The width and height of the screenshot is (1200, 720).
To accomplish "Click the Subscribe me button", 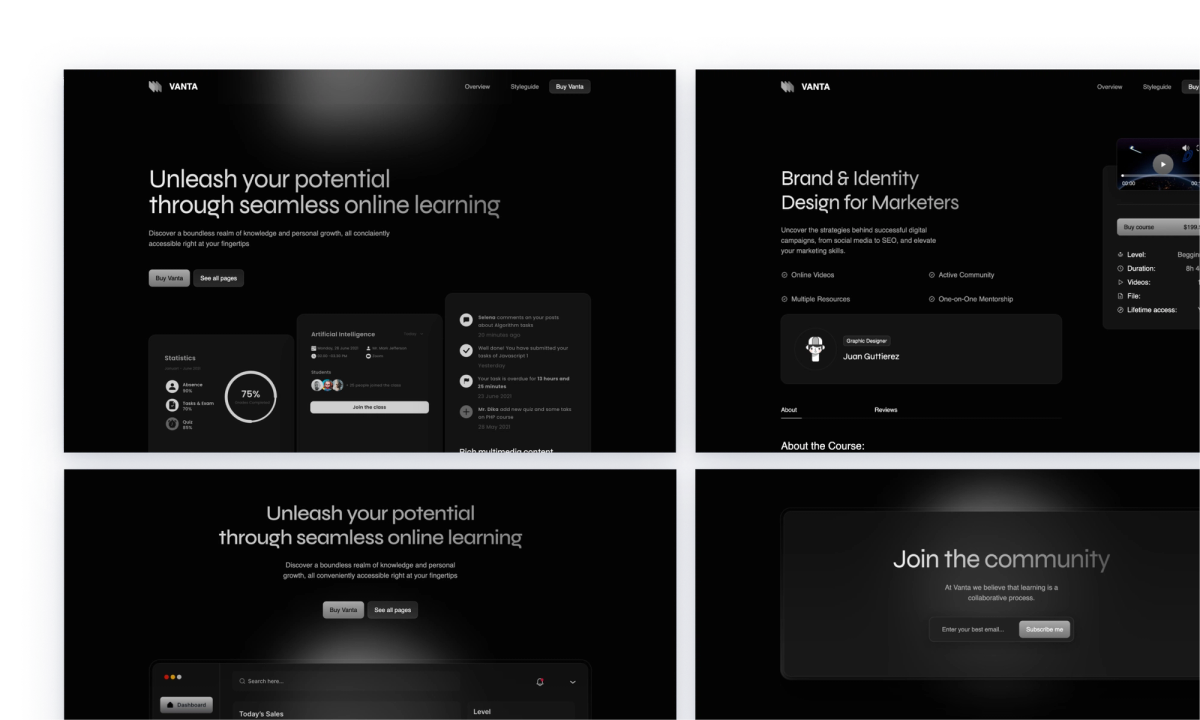I will pyautogui.click(x=1045, y=629).
